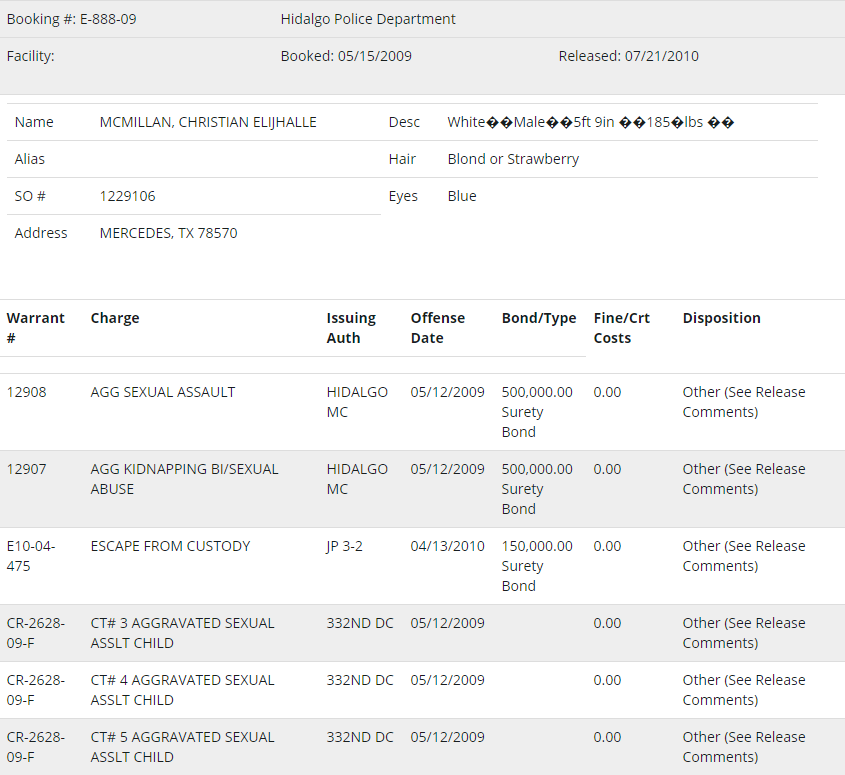Click the Fine/Crt Costs column header
The width and height of the screenshot is (845, 775).
pos(621,328)
